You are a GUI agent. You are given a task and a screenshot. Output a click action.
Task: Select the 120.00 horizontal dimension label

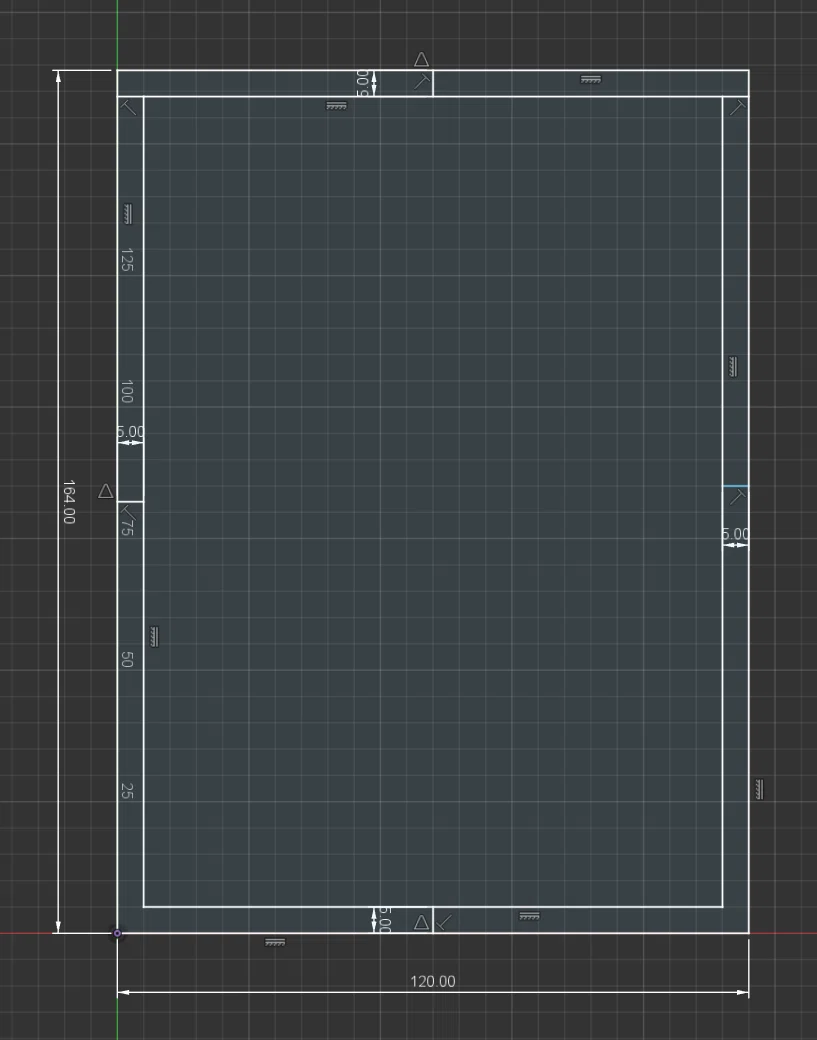pyautogui.click(x=433, y=982)
